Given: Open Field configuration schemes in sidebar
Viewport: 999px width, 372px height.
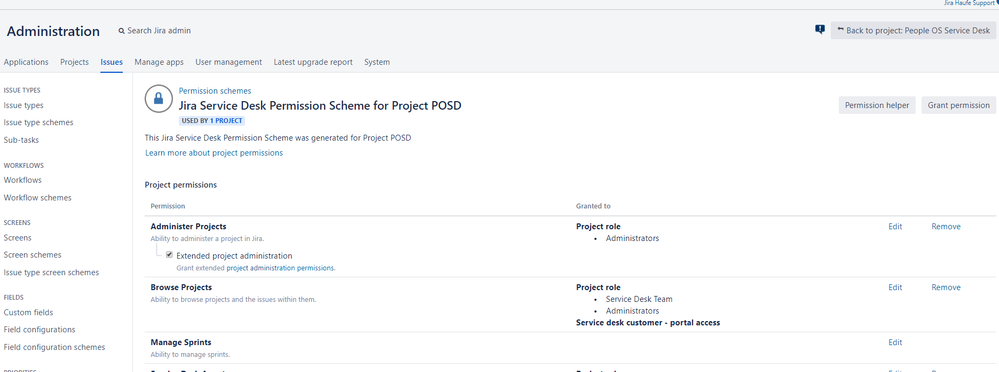Looking at the screenshot, I should pyautogui.click(x=54, y=347).
